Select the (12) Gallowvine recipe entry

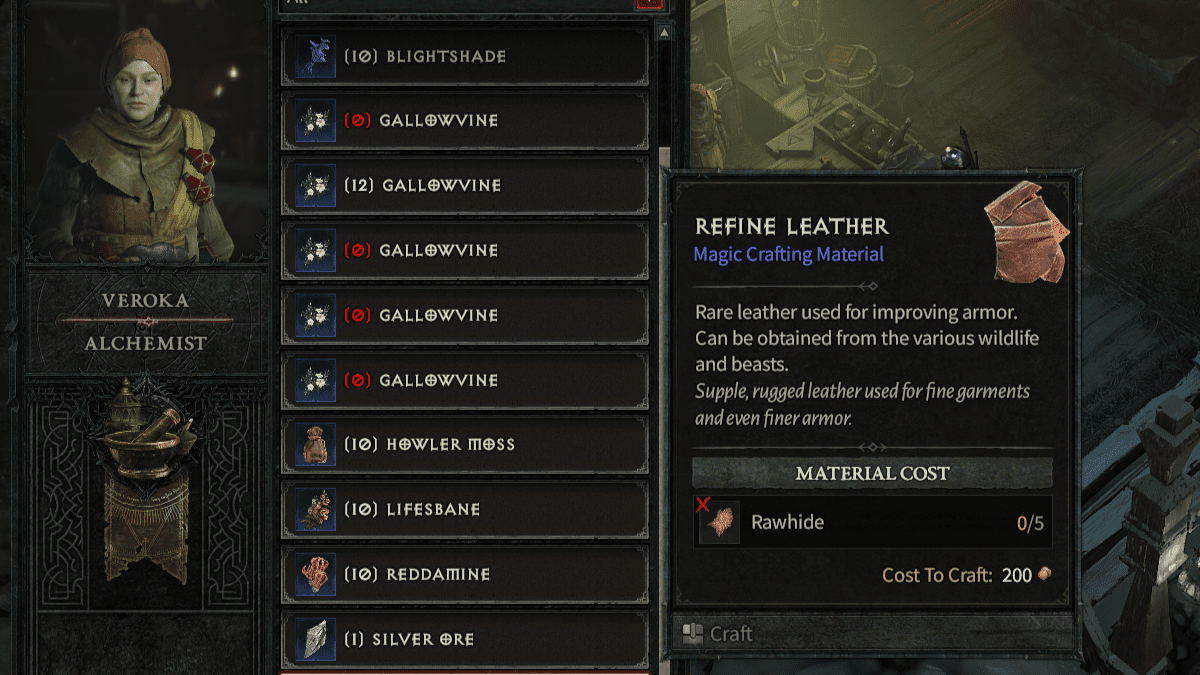465,185
